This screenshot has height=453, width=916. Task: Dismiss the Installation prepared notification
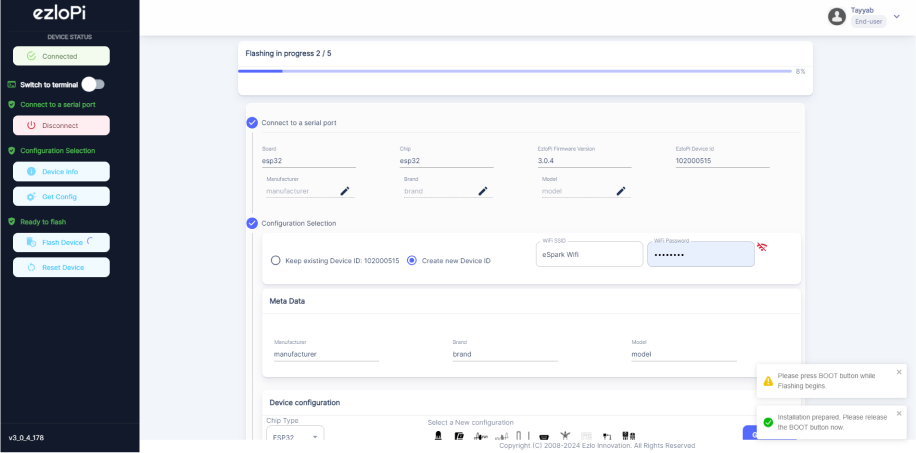click(x=899, y=413)
